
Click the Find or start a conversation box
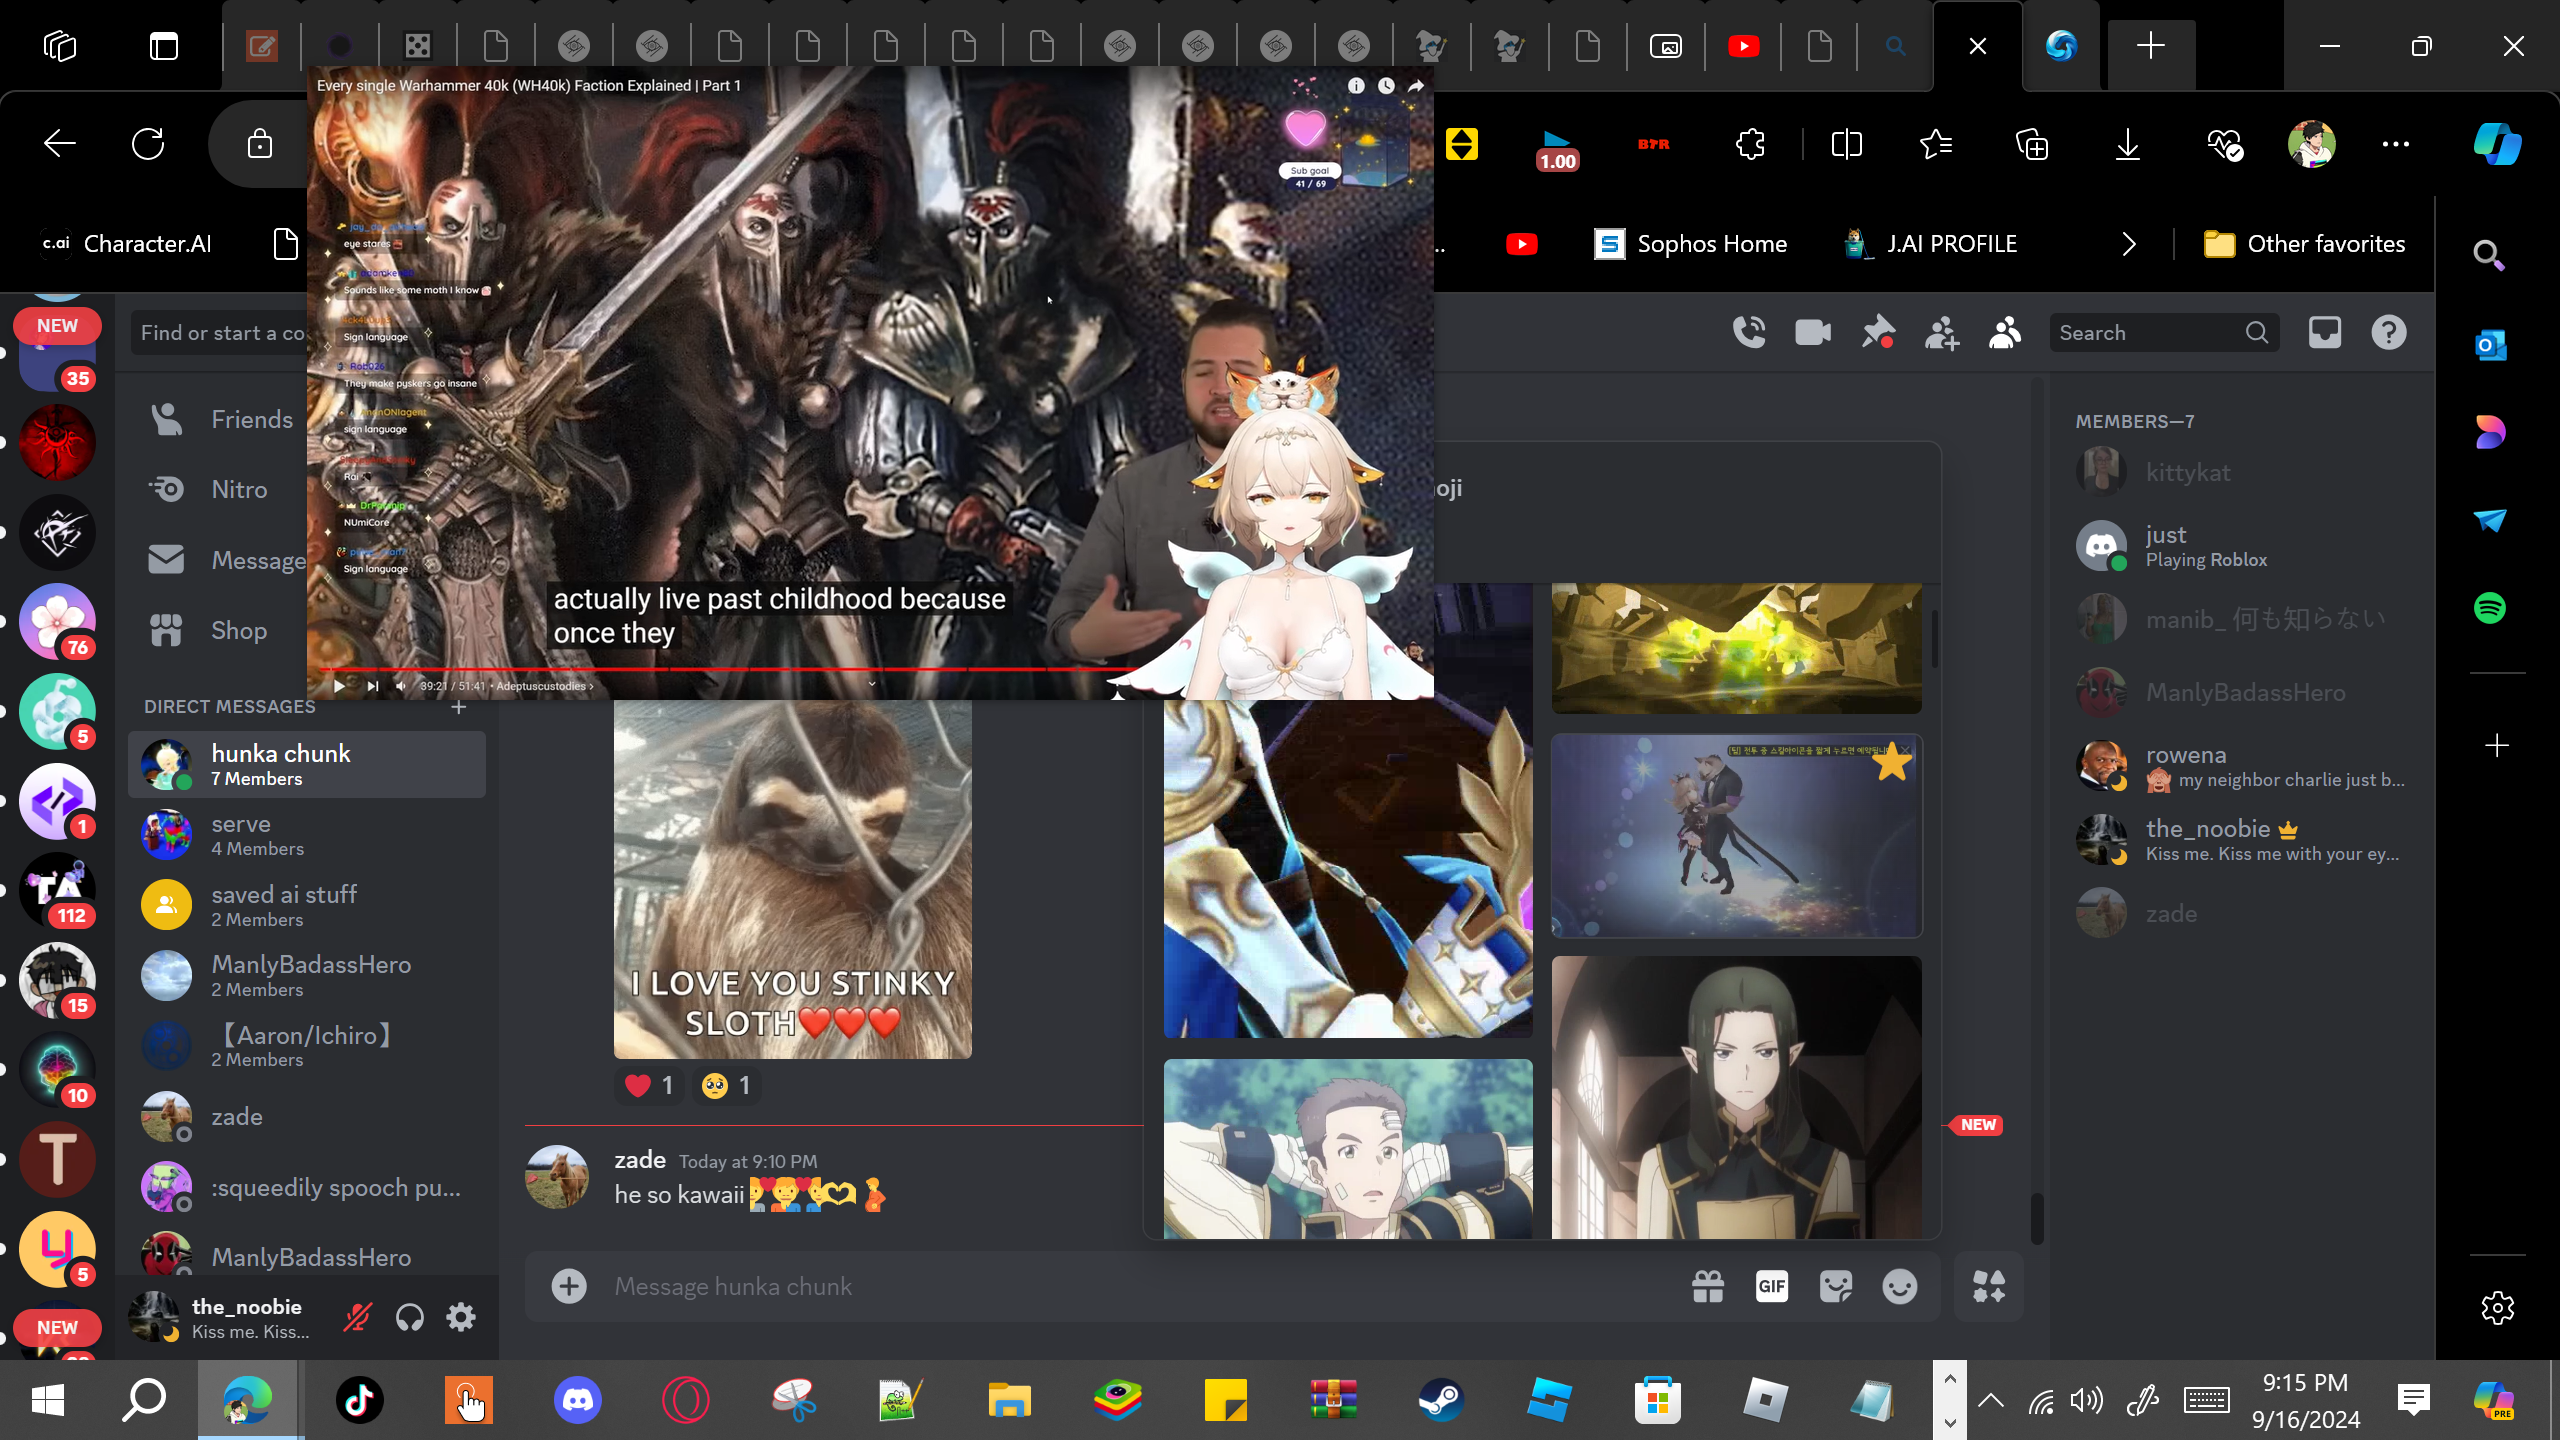click(220, 333)
